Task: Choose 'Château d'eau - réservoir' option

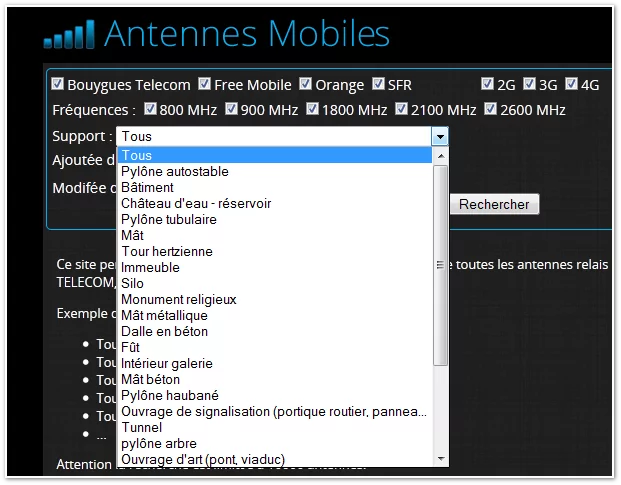Action: [196, 203]
